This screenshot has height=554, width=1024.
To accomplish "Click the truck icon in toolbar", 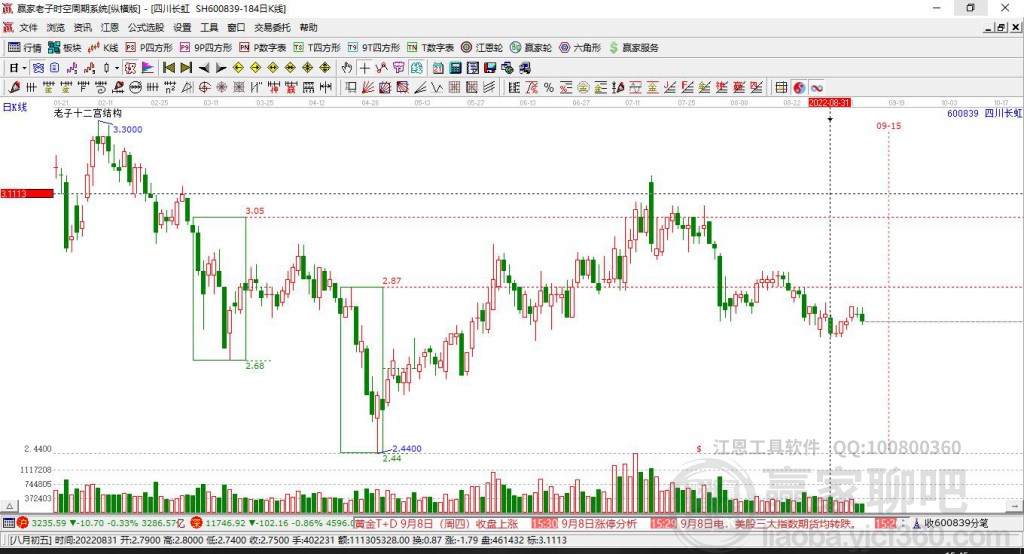I will pyautogui.click(x=525, y=68).
